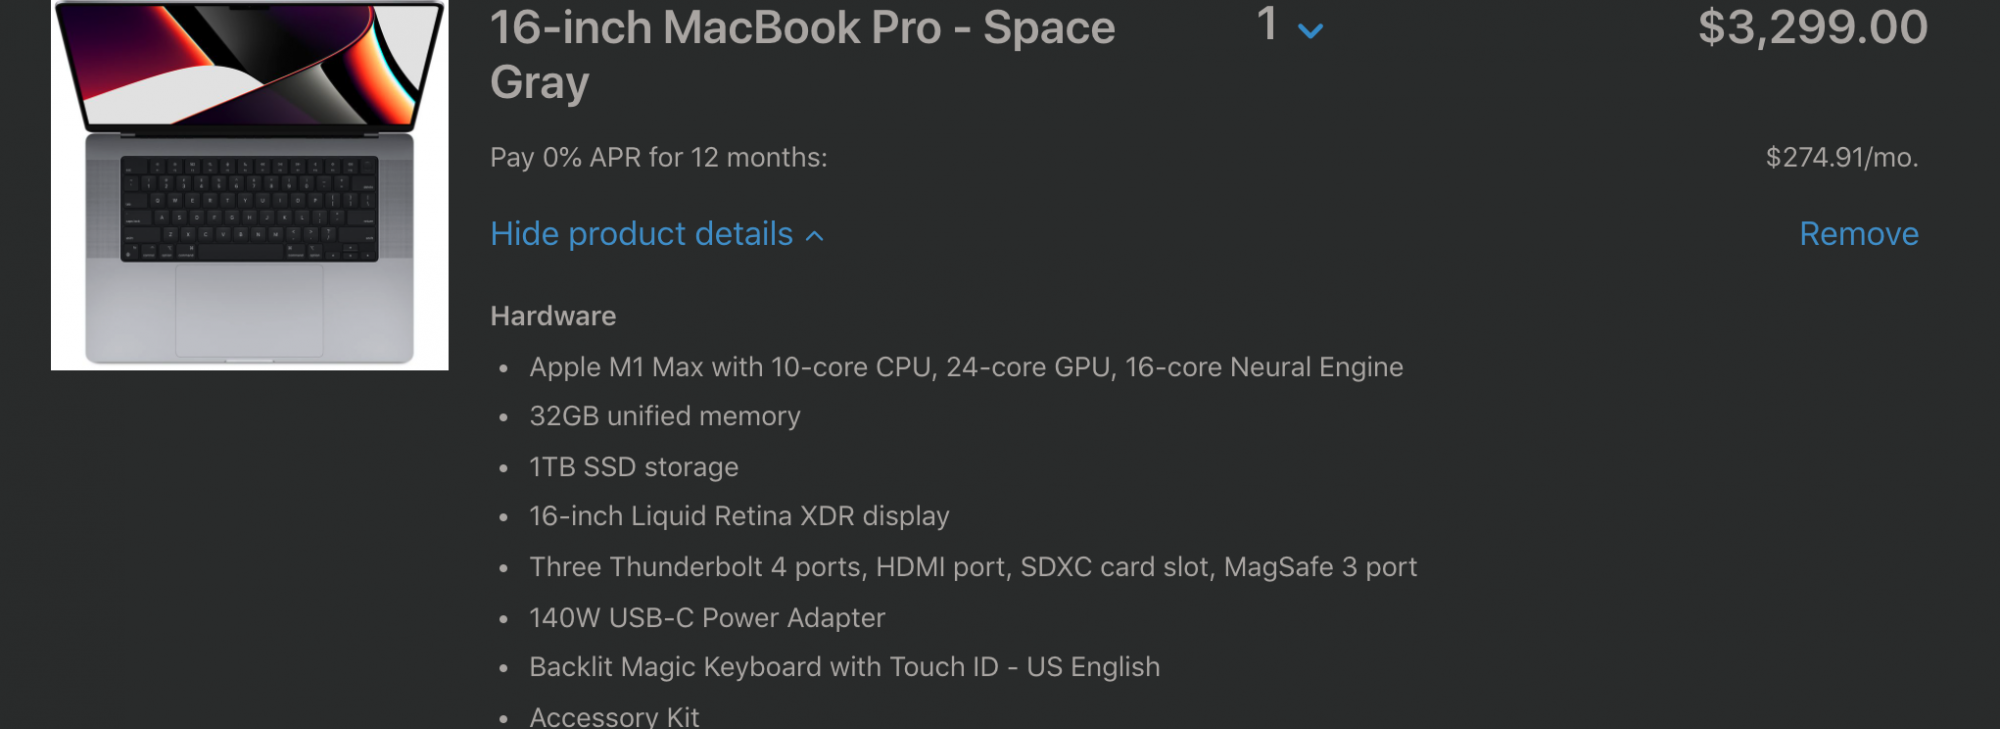Select the 32GB unified memory line
2000x729 pixels.
[664, 416]
